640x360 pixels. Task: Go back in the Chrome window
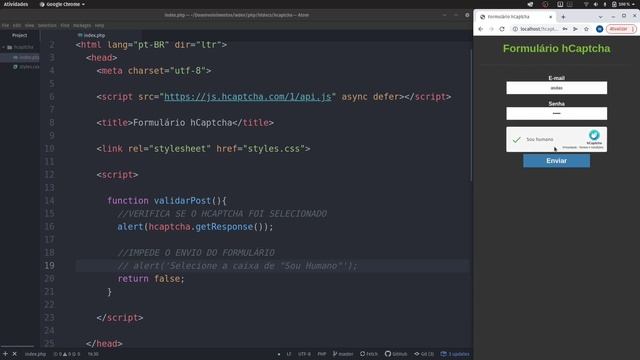point(480,29)
